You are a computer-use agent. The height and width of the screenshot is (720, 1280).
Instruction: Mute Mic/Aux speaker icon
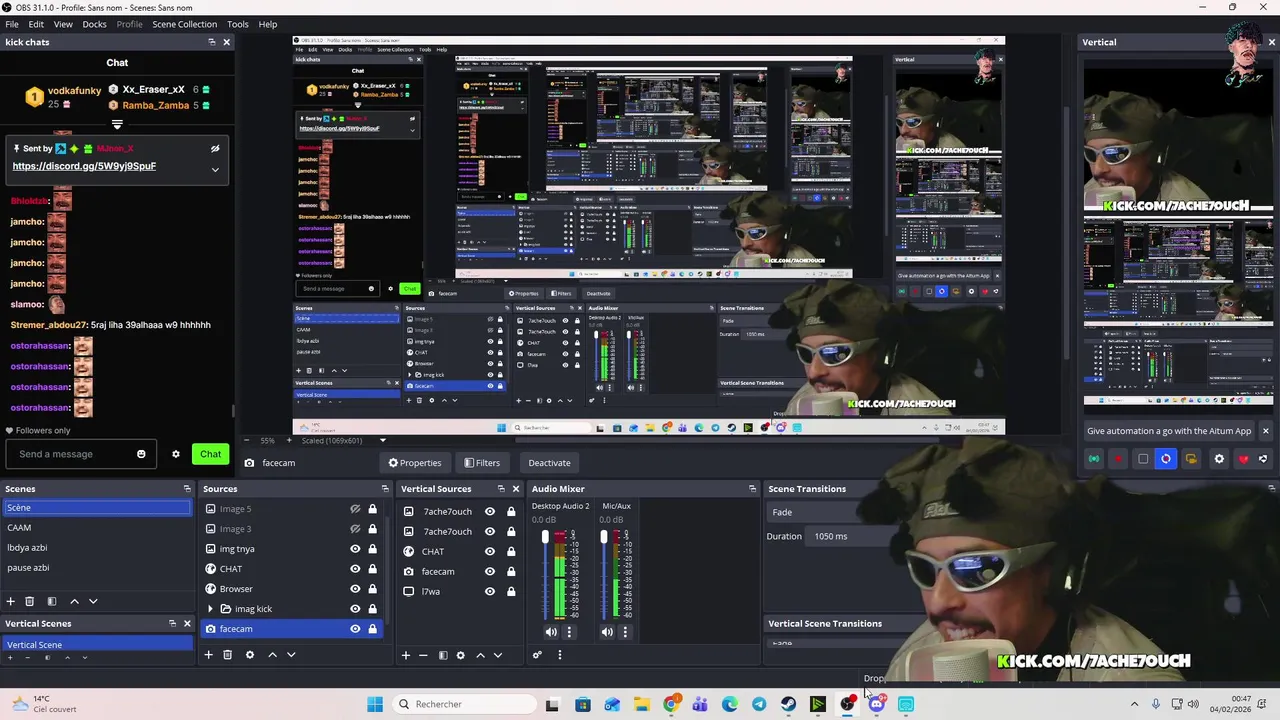pyautogui.click(x=607, y=632)
